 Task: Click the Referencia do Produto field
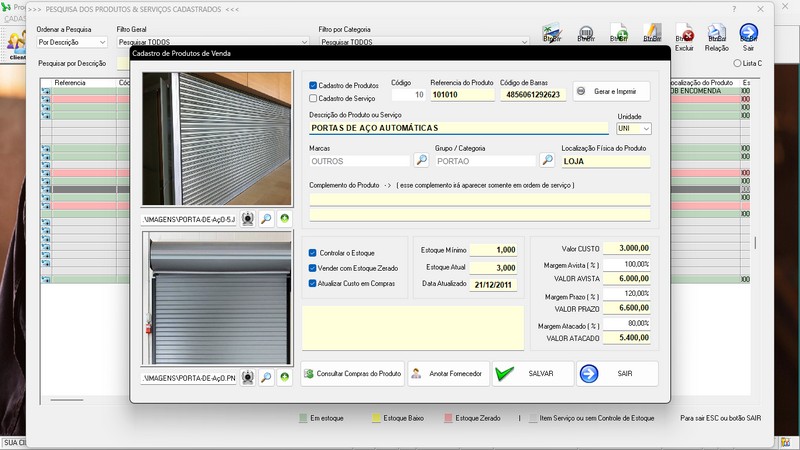coord(462,94)
